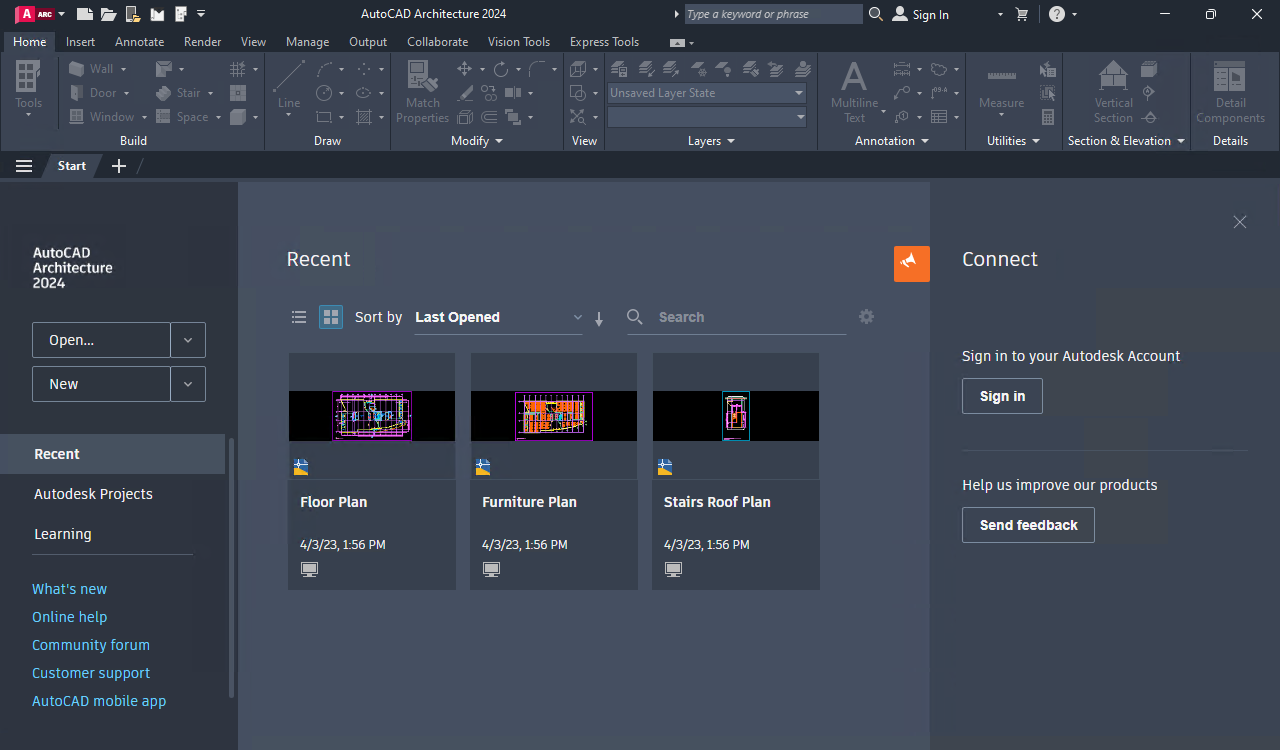Screen dimensions: 1280x750
Task: Open the Online help link
Action: 69,617
